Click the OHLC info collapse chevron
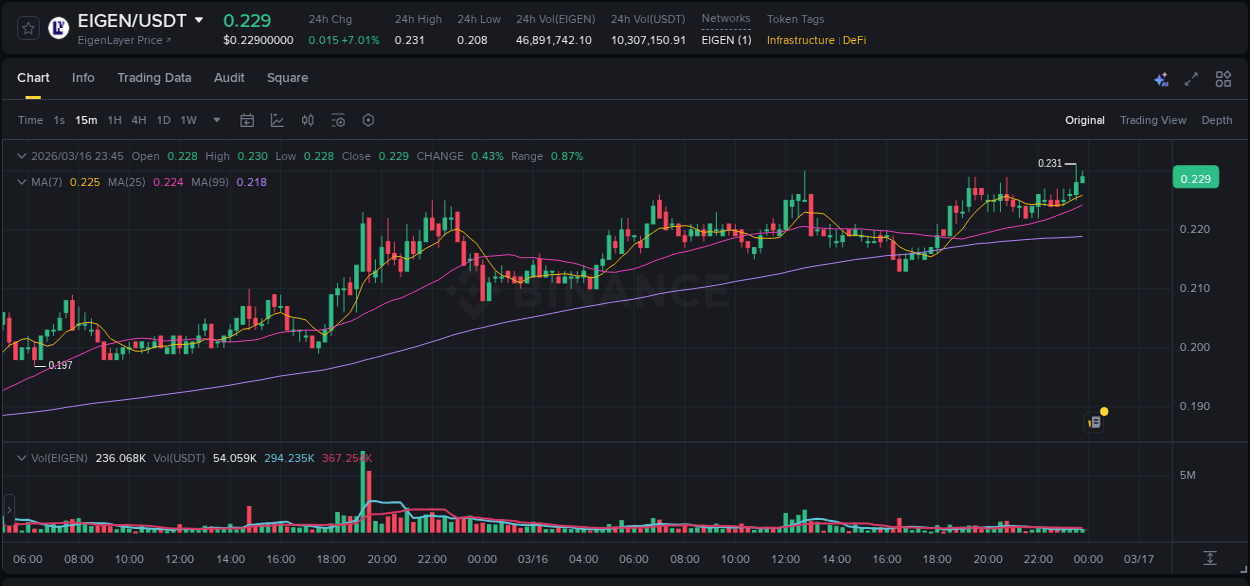 pyautogui.click(x=20, y=156)
